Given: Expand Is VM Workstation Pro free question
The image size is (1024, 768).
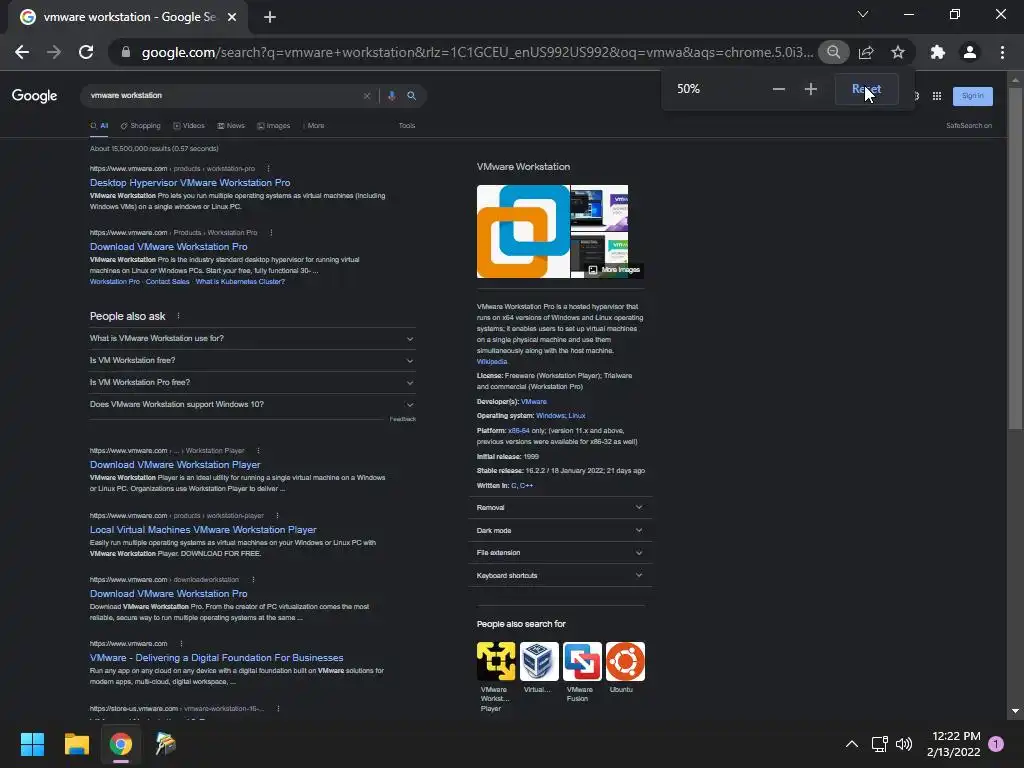Looking at the screenshot, I should click(x=252, y=383).
